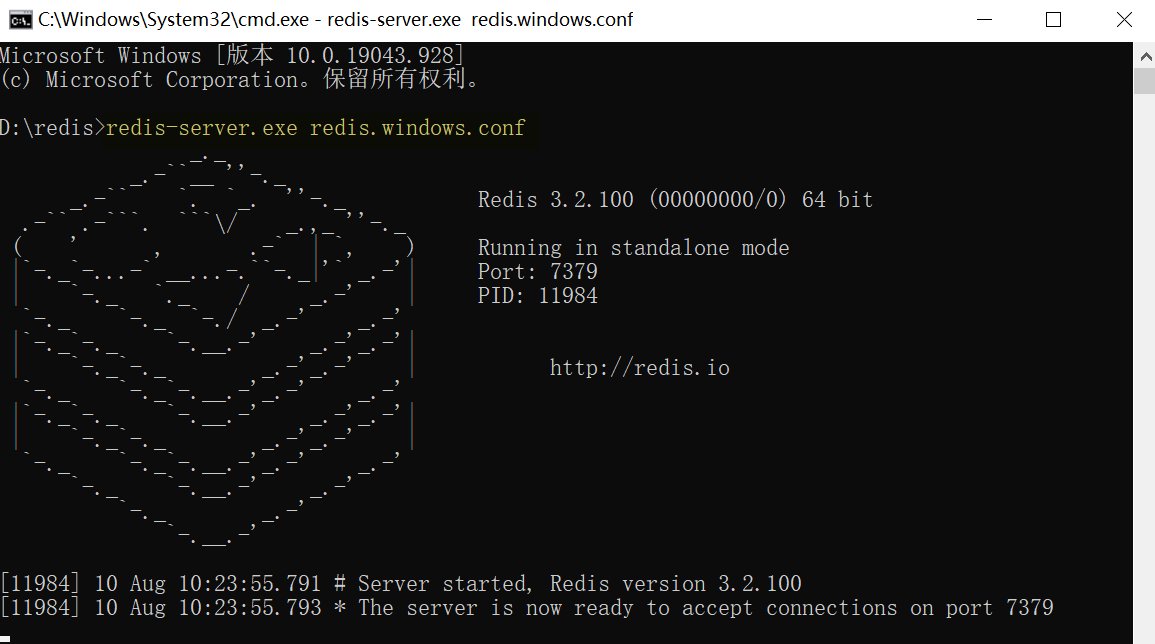Click the D:\redis prompt path
Image resolution: width=1155 pixels, height=644 pixels.
pyautogui.click(x=46, y=128)
